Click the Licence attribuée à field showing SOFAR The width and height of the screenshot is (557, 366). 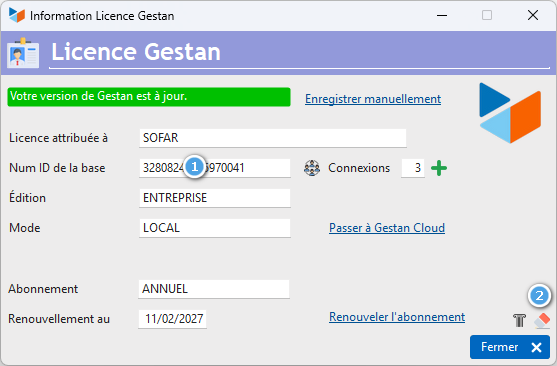pos(272,138)
